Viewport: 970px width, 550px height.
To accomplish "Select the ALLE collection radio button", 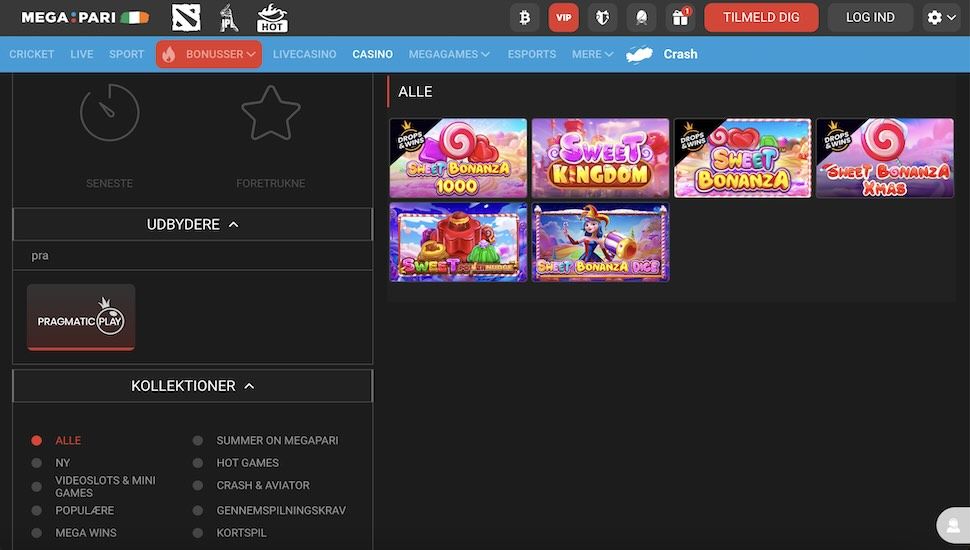I will (x=37, y=440).
